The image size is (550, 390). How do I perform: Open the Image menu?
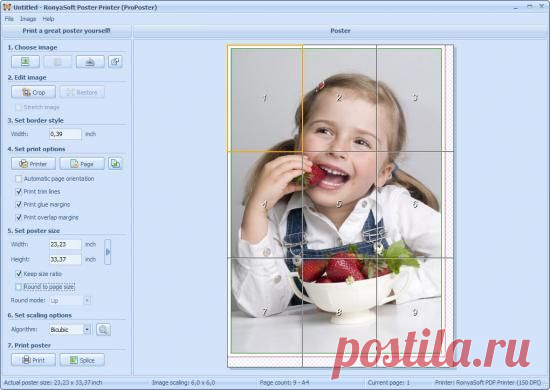(x=28, y=19)
